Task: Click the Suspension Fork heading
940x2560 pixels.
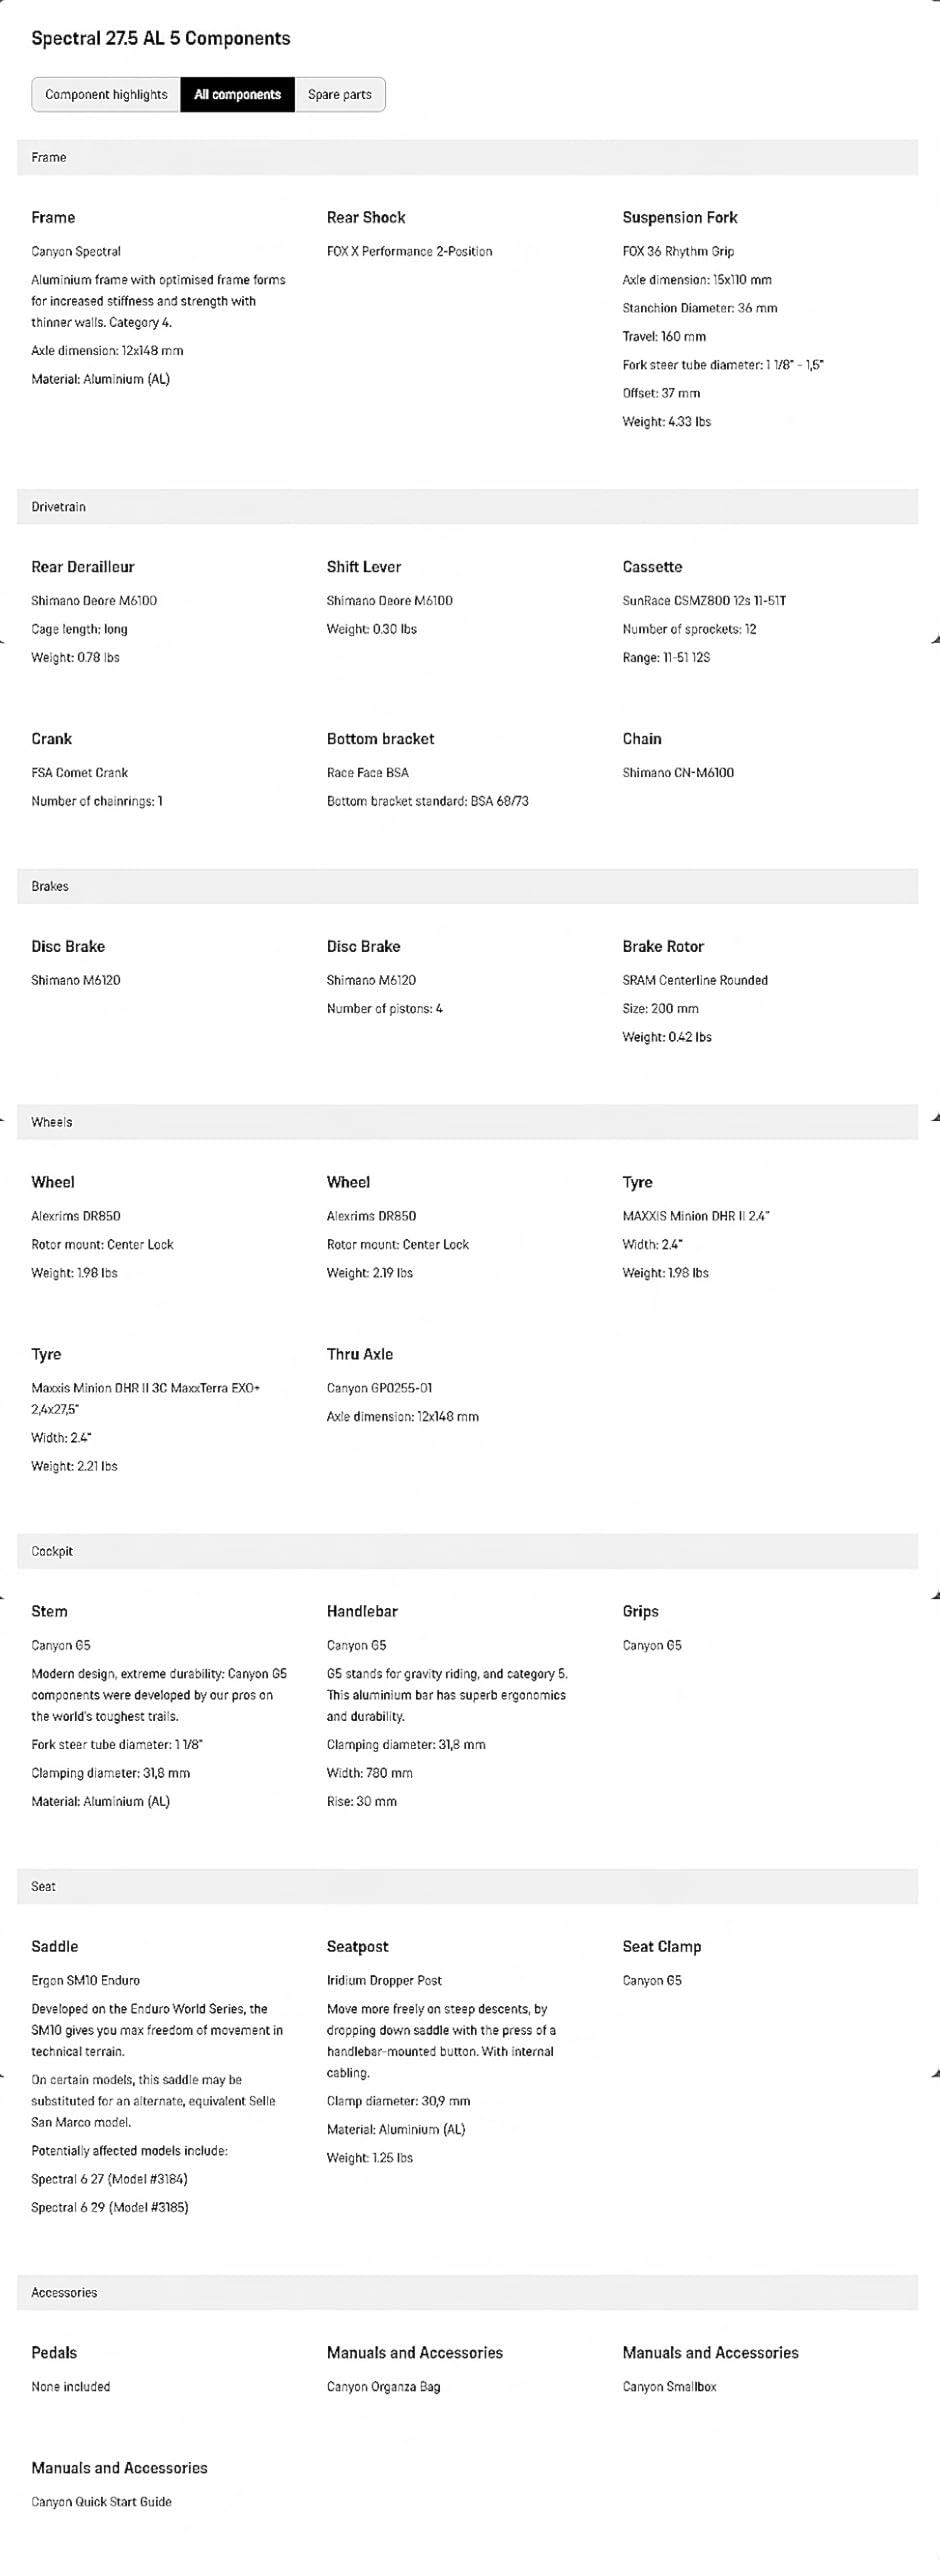Action: 679,218
